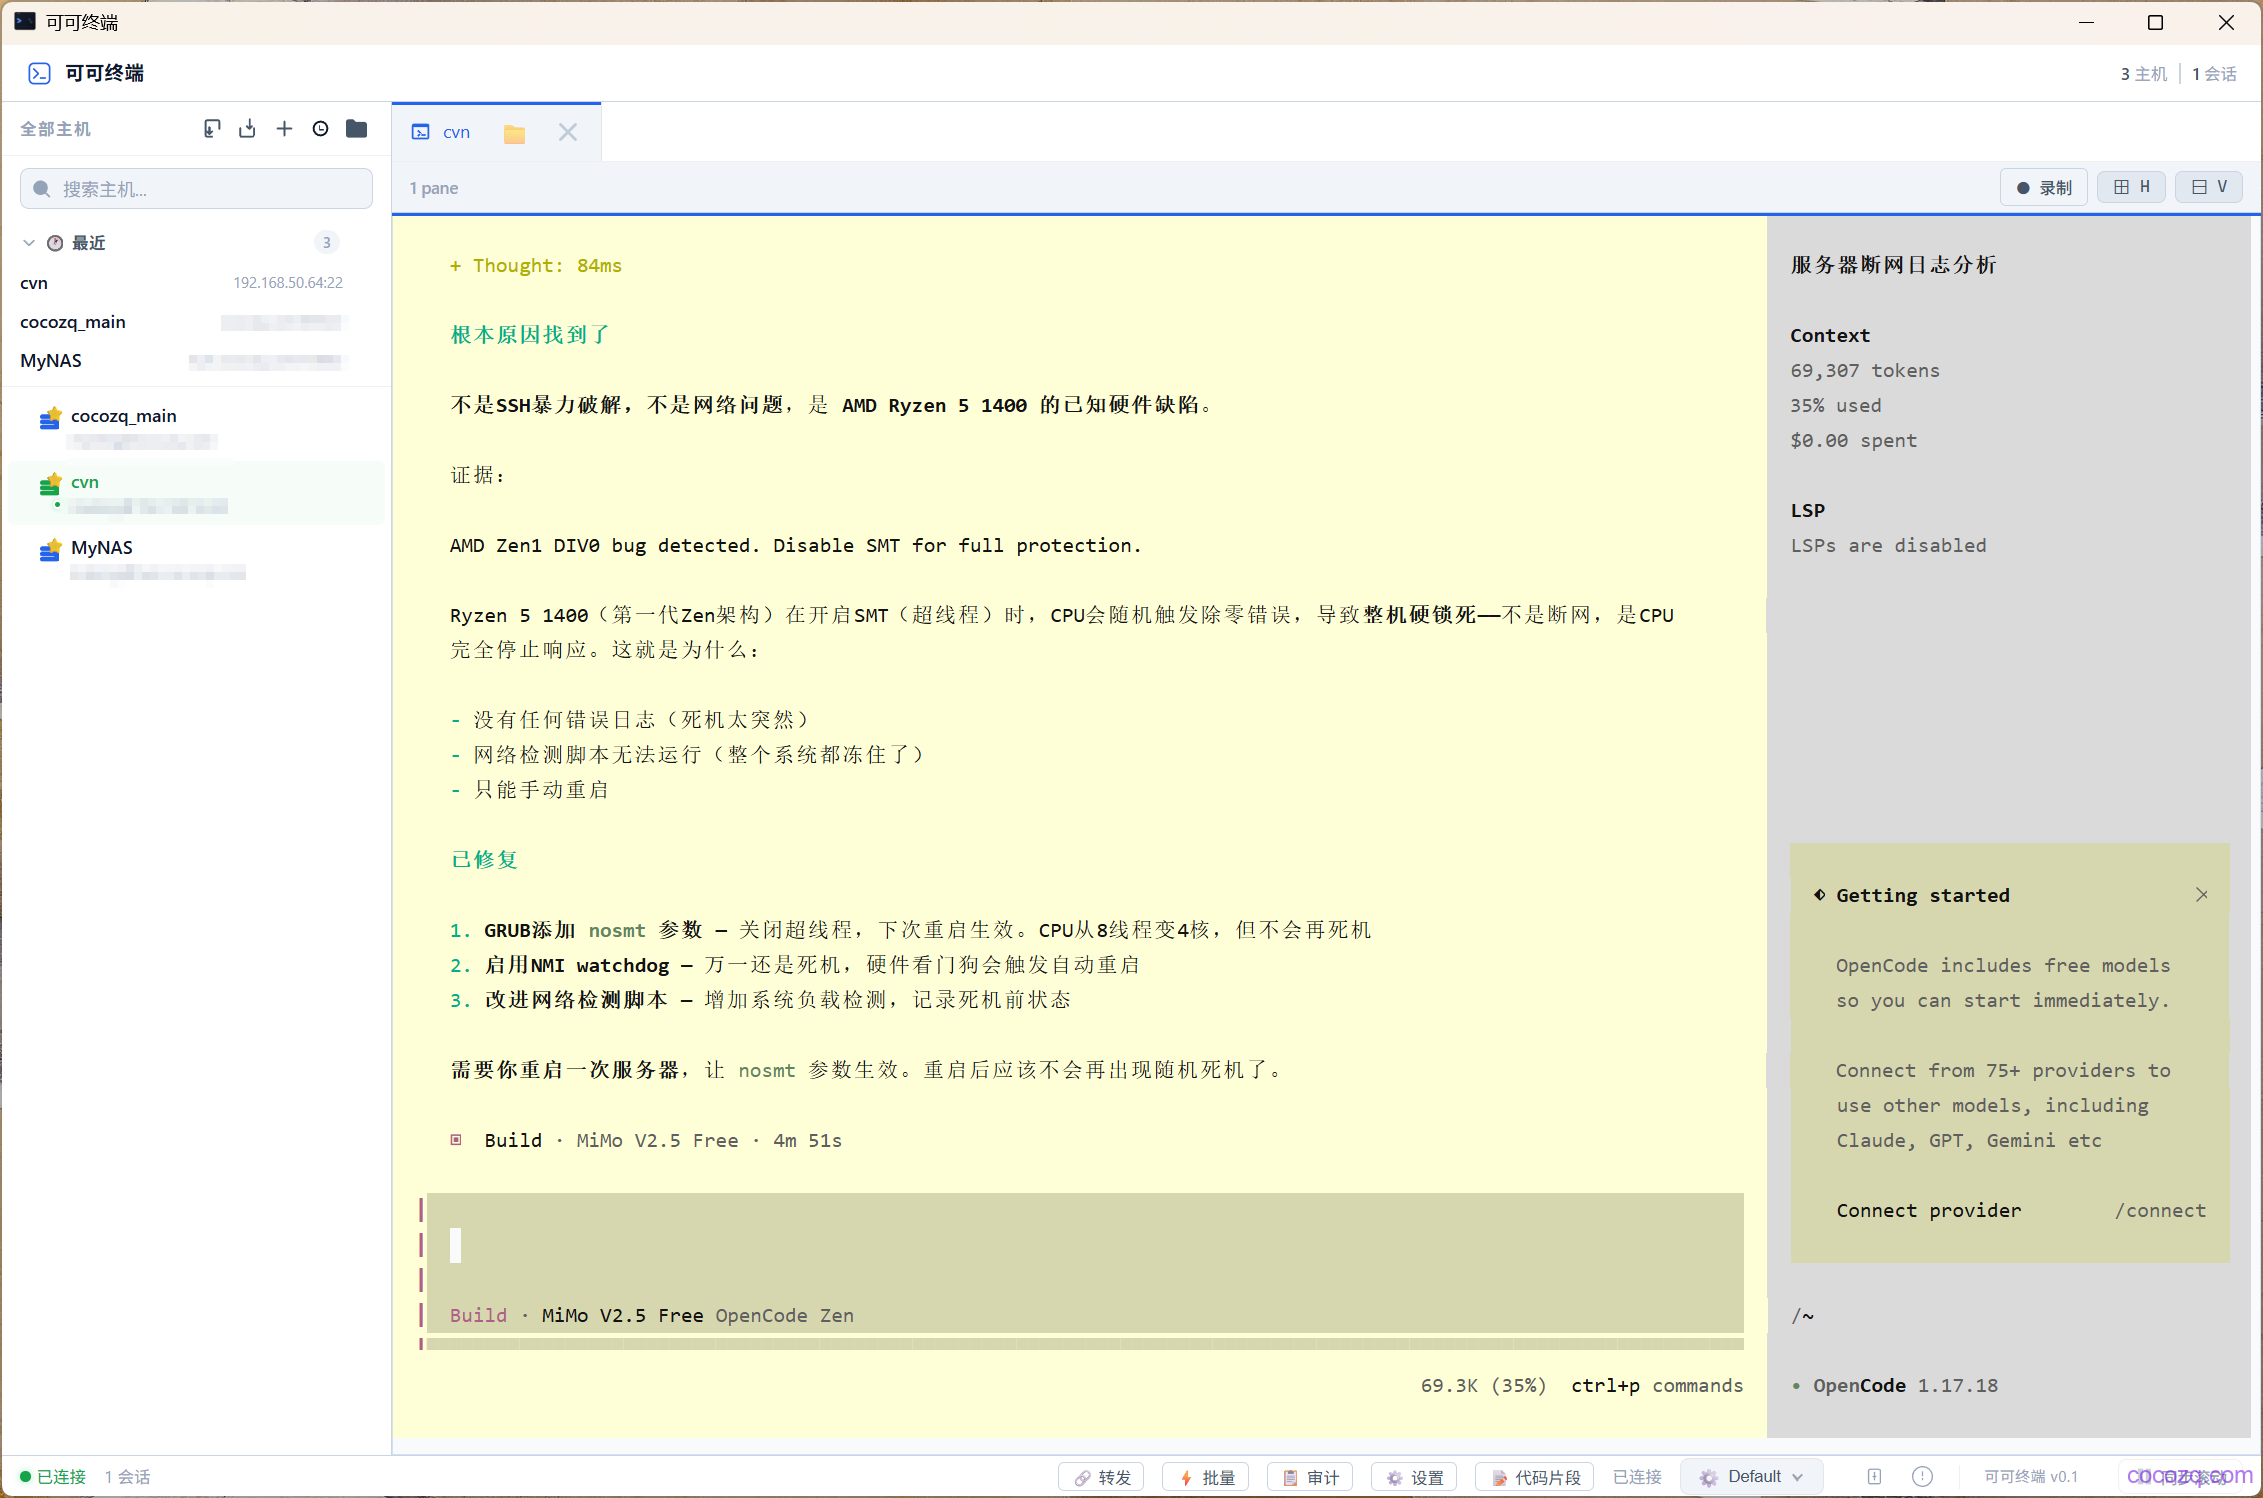
Task: Open the connected cvn host card
Action: [x=197, y=493]
